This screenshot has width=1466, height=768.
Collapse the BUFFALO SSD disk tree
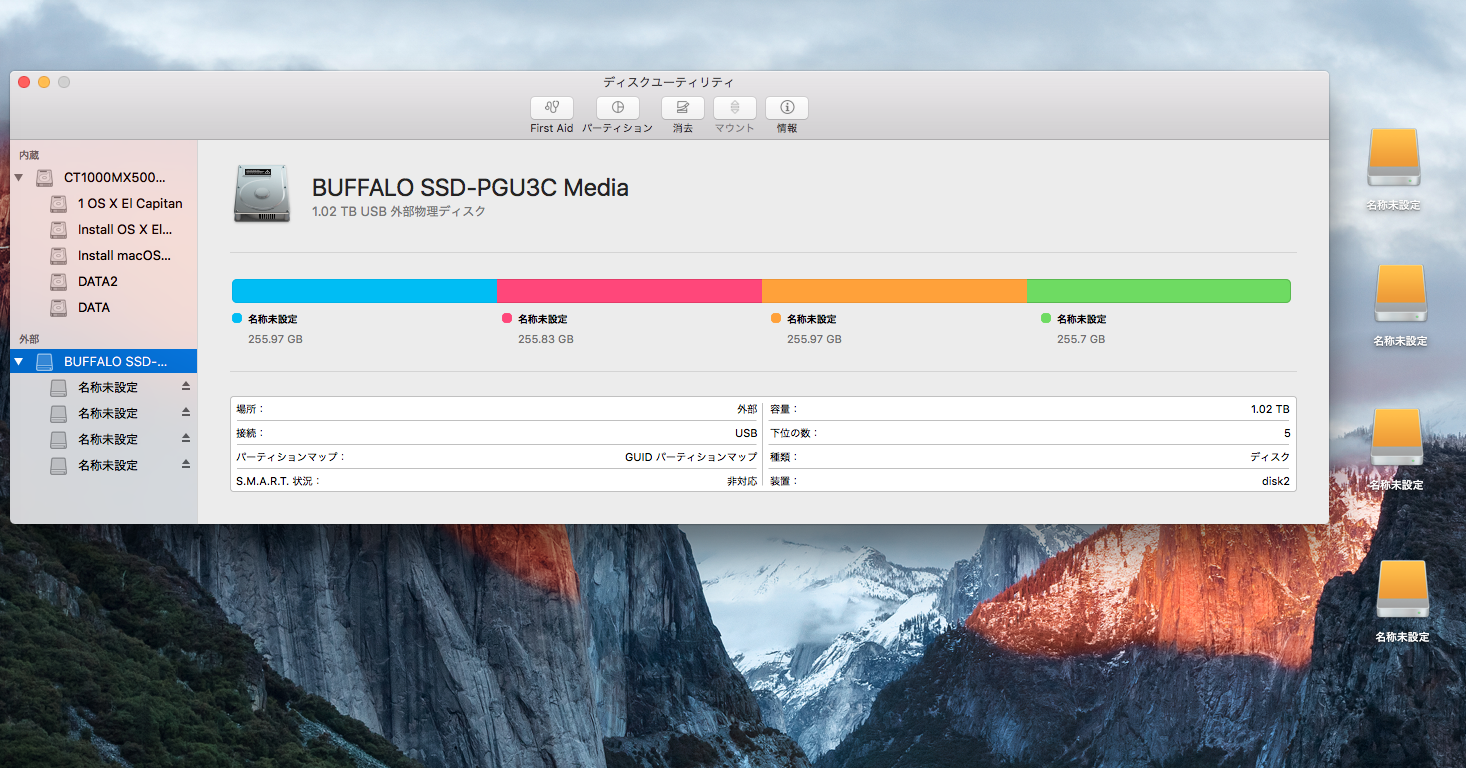point(18,361)
